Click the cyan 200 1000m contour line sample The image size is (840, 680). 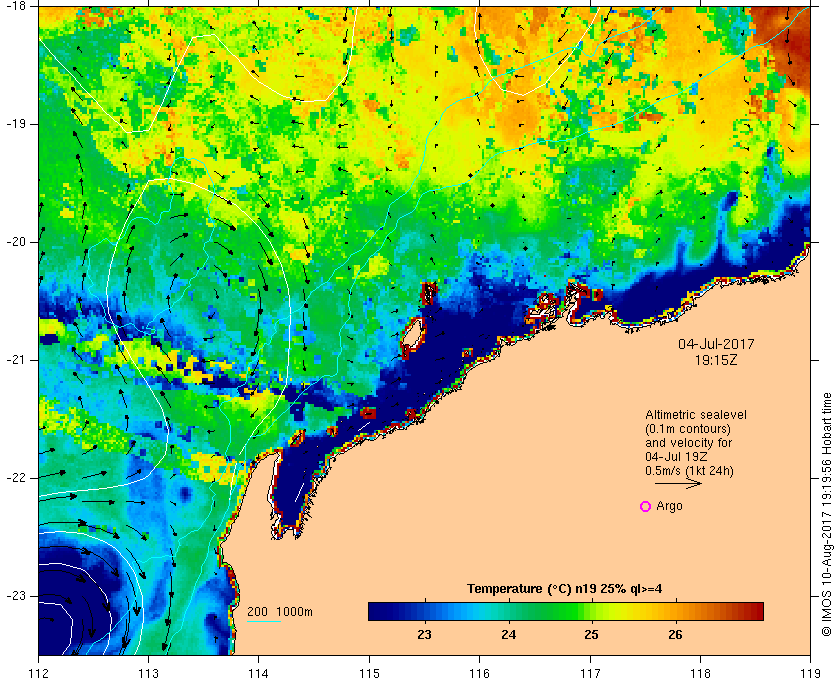tap(264, 622)
